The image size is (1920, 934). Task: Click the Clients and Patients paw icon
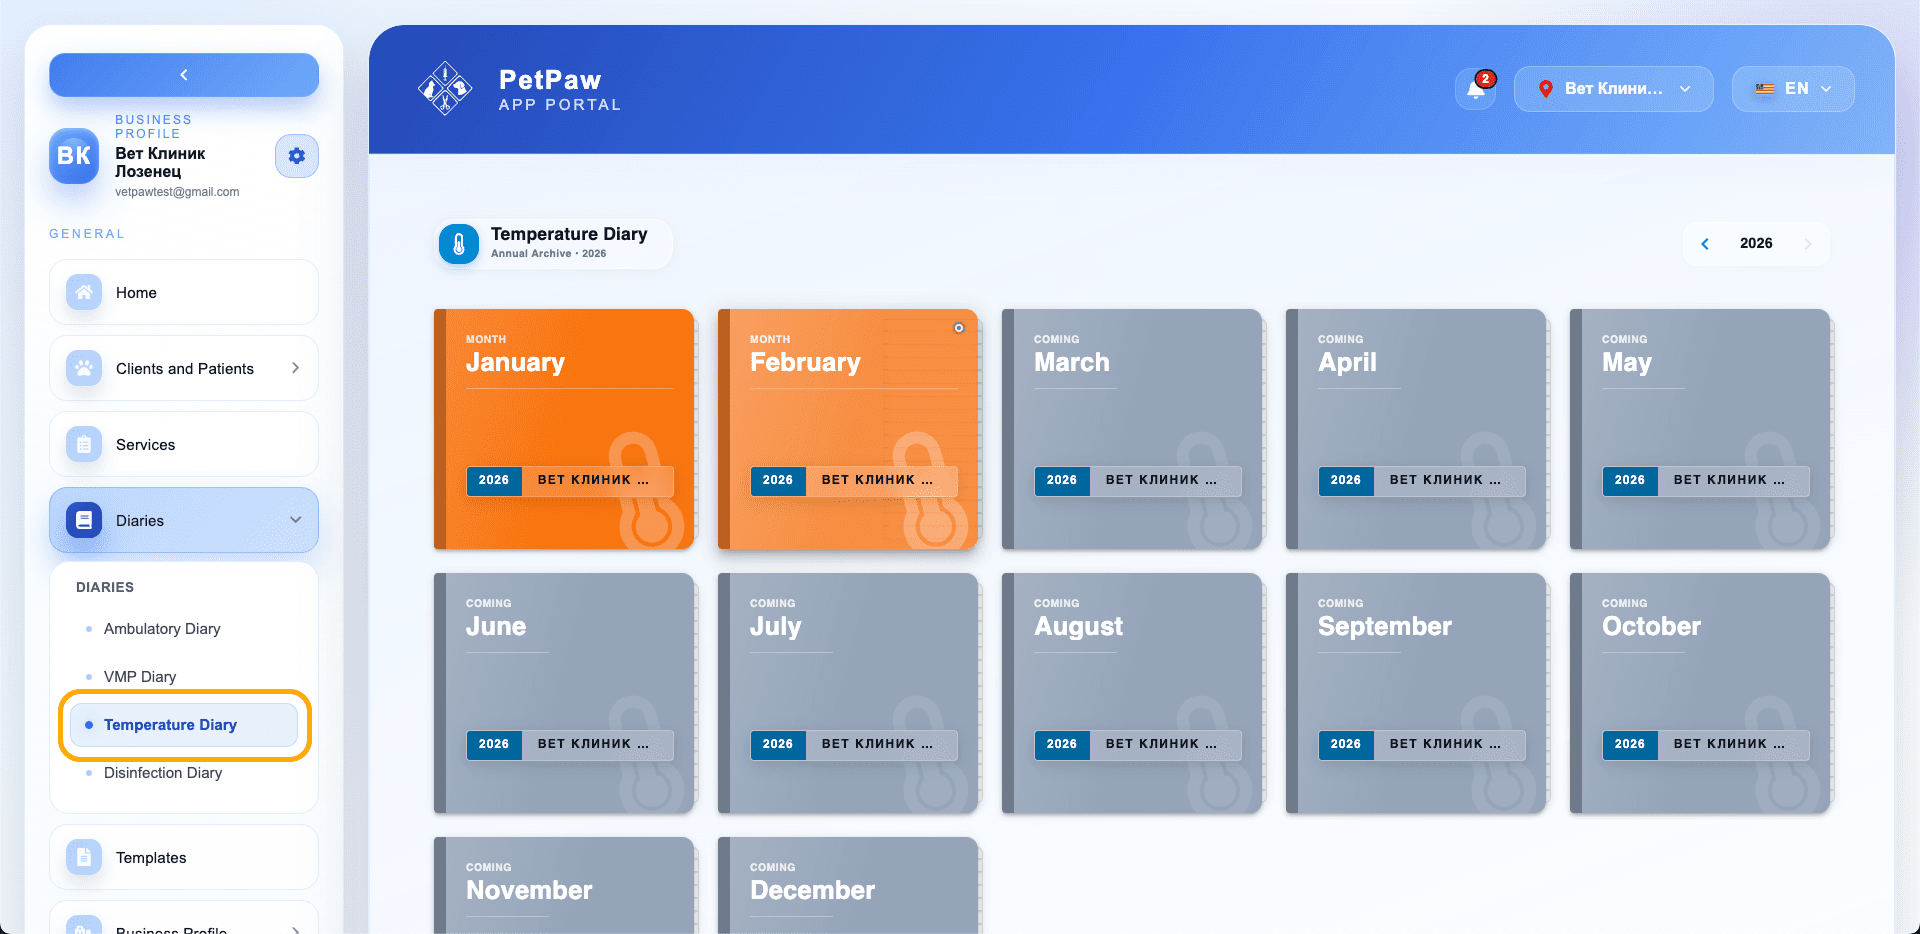84,368
